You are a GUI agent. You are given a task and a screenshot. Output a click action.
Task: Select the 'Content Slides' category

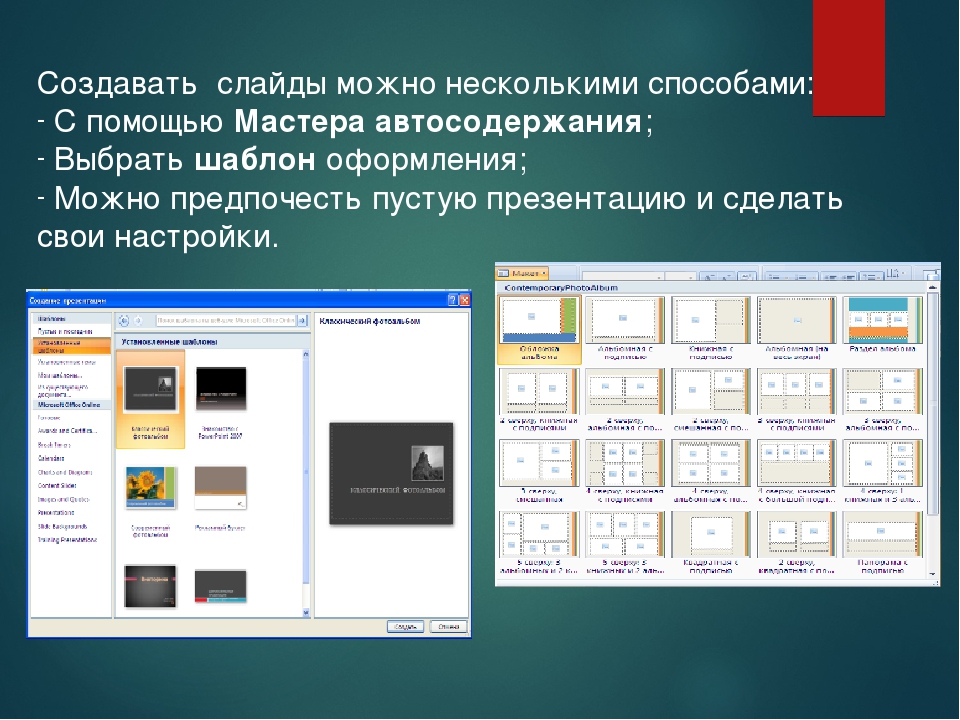coord(57,486)
